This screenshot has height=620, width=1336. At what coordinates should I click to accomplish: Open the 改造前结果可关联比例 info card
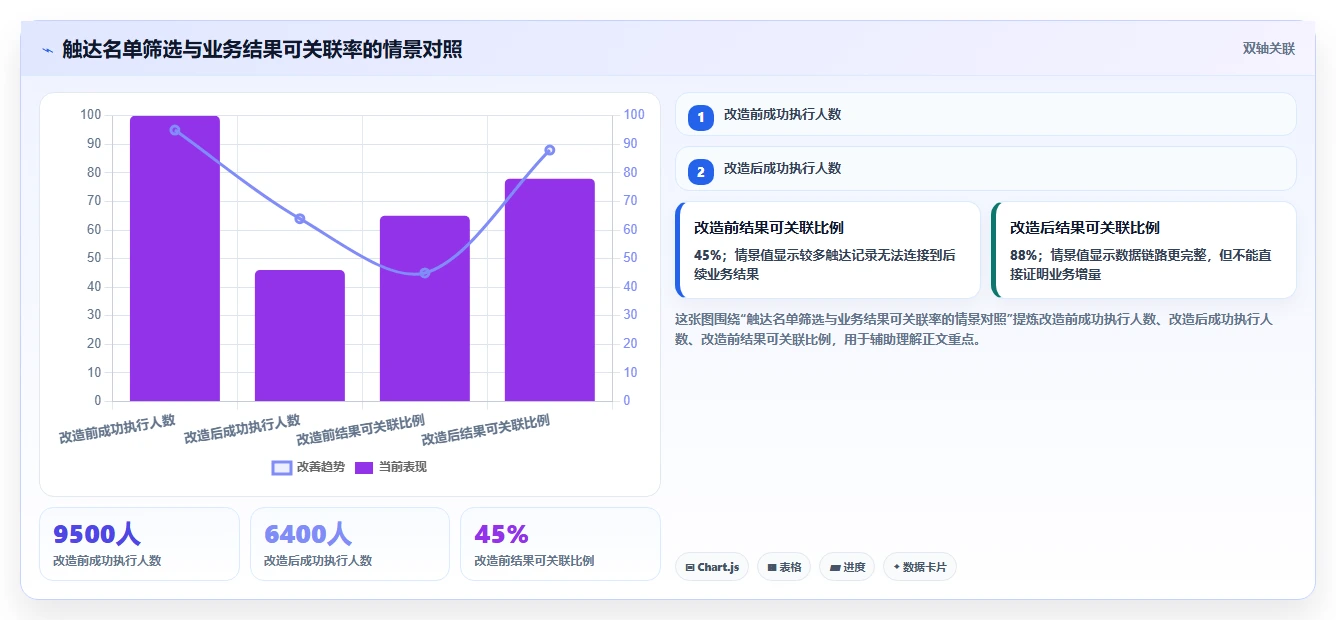[x=828, y=250]
